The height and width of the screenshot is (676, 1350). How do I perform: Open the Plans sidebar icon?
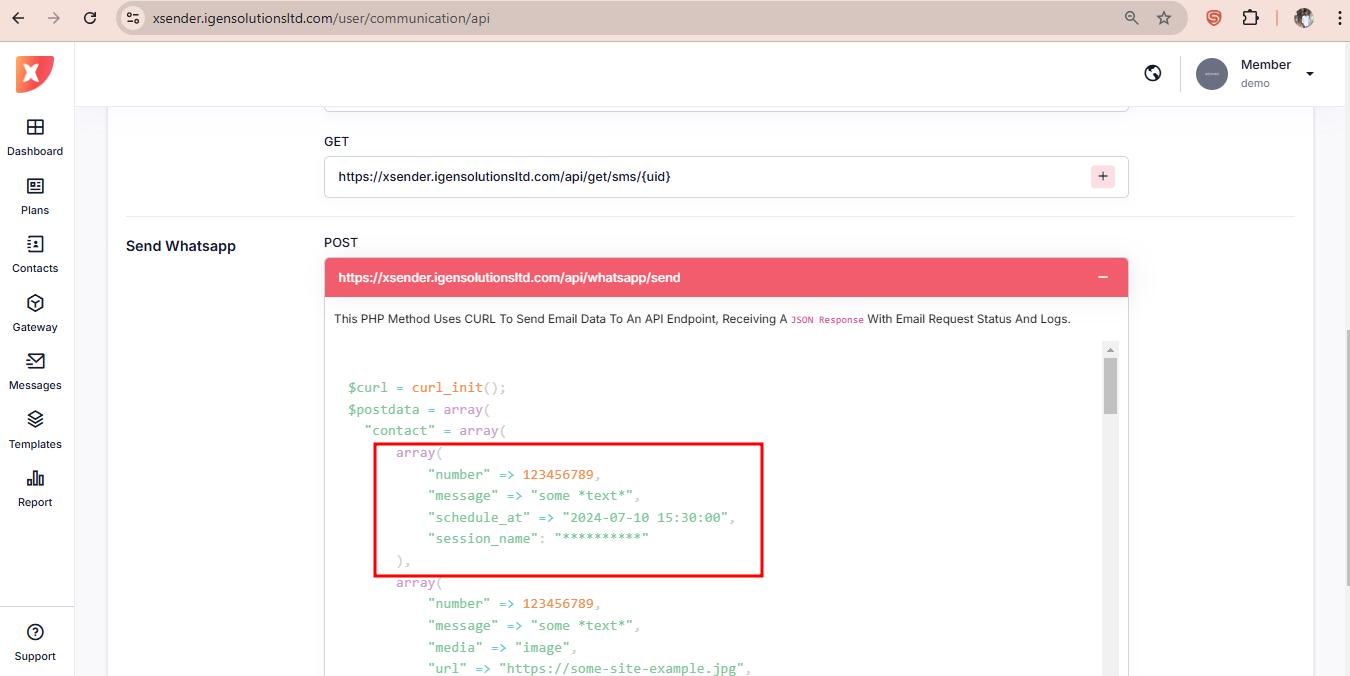pos(35,187)
